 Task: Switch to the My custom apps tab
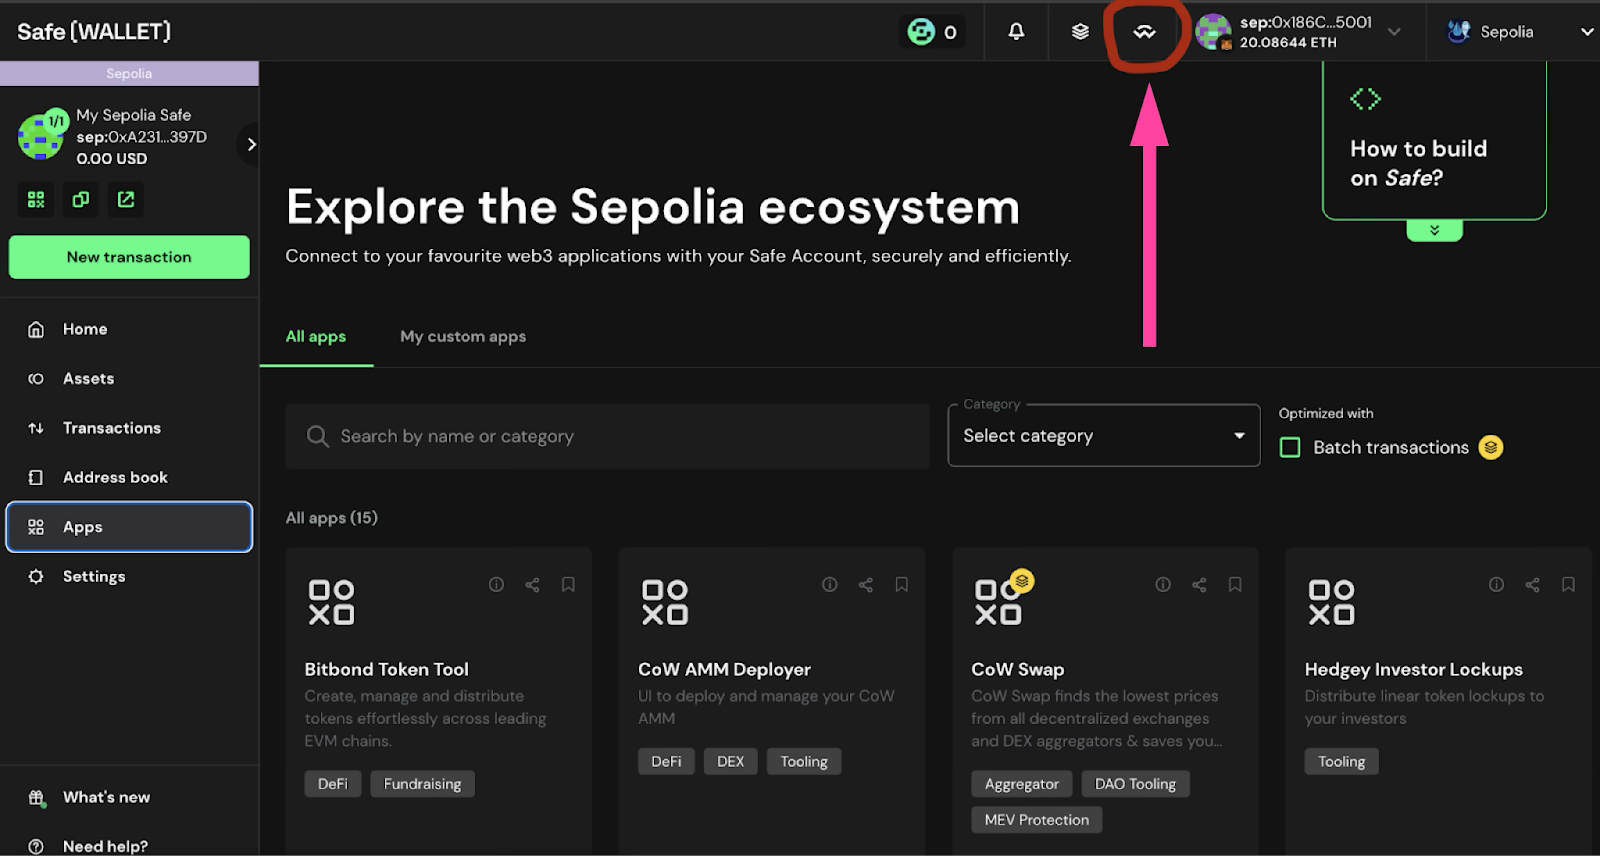coord(463,337)
